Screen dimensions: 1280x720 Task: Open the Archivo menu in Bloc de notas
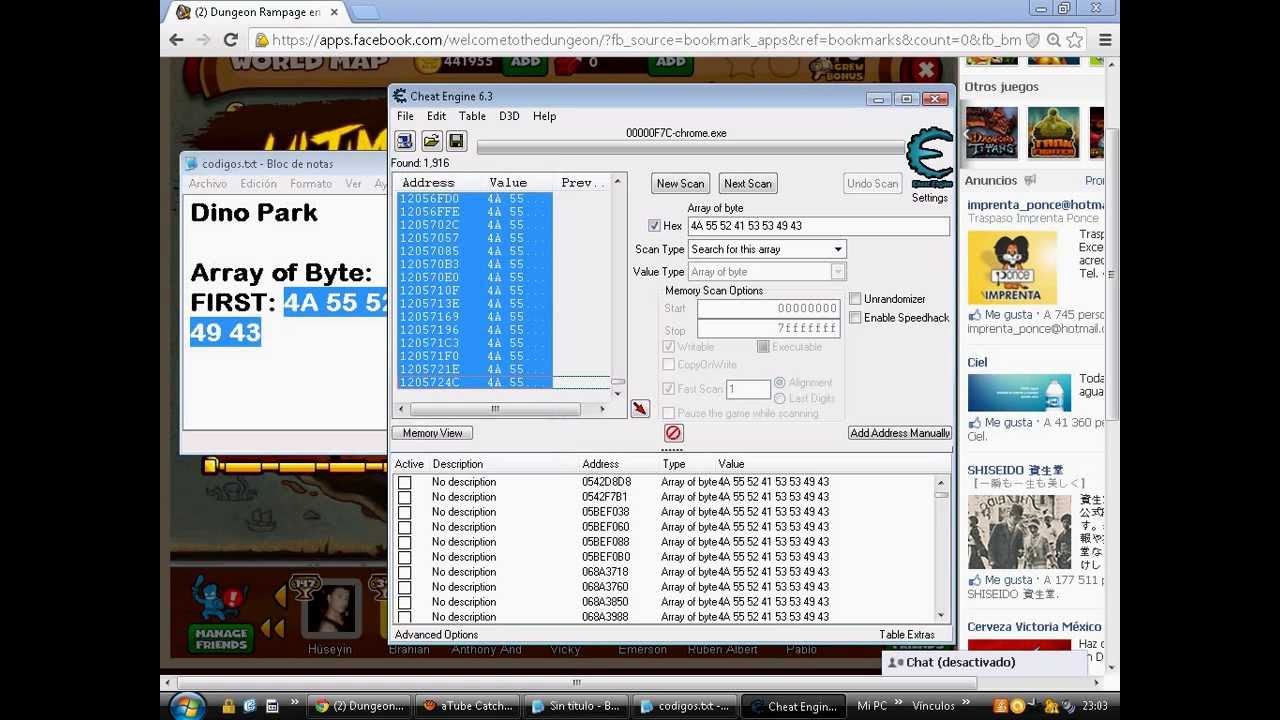[x=208, y=184]
